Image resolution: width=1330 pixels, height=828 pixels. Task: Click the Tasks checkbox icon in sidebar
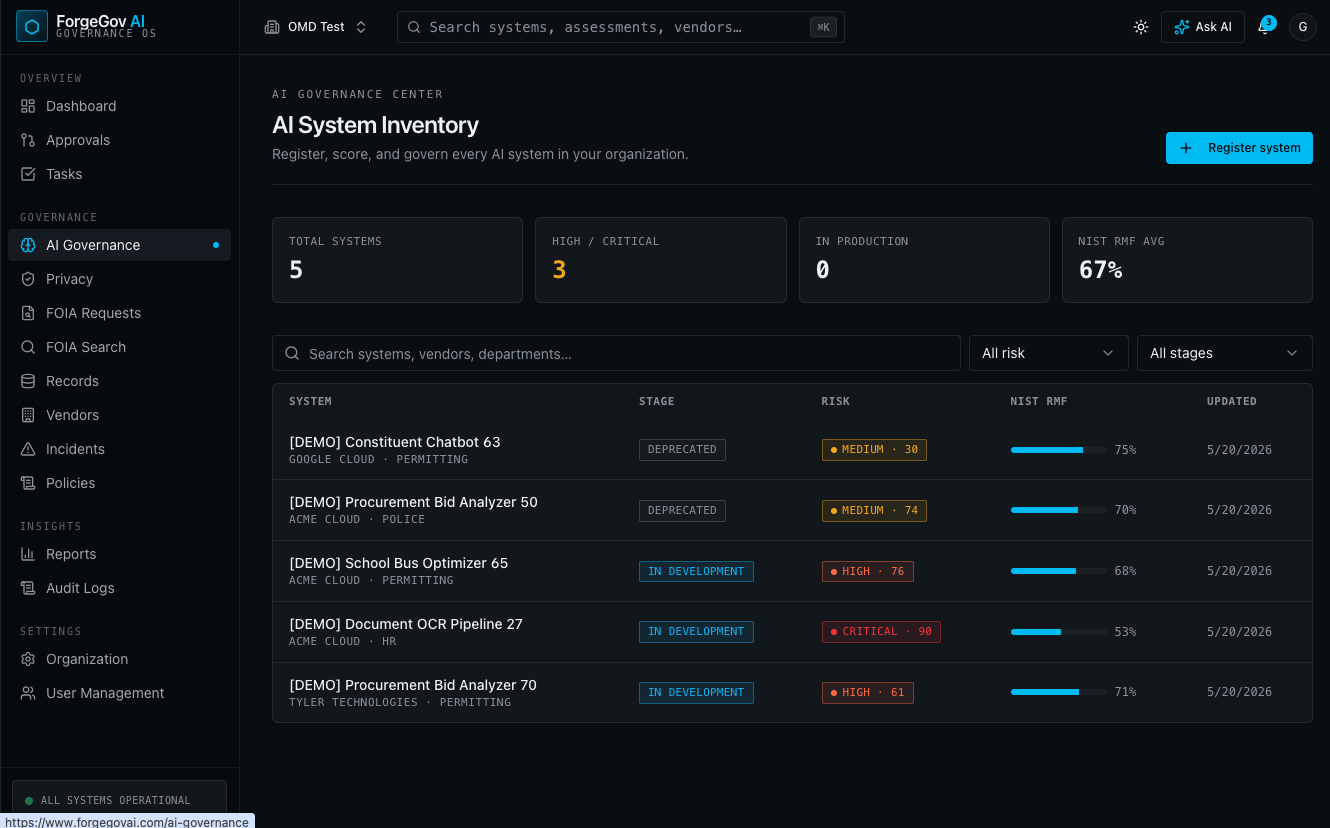[x=28, y=174]
